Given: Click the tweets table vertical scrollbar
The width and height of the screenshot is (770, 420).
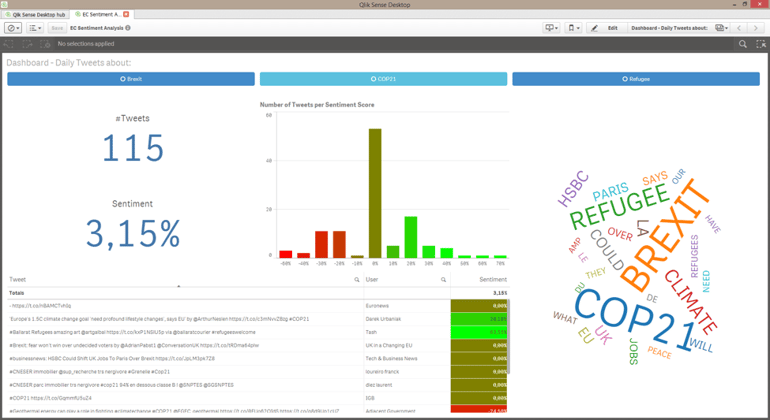Looking at the screenshot, I should (x=509, y=336).
